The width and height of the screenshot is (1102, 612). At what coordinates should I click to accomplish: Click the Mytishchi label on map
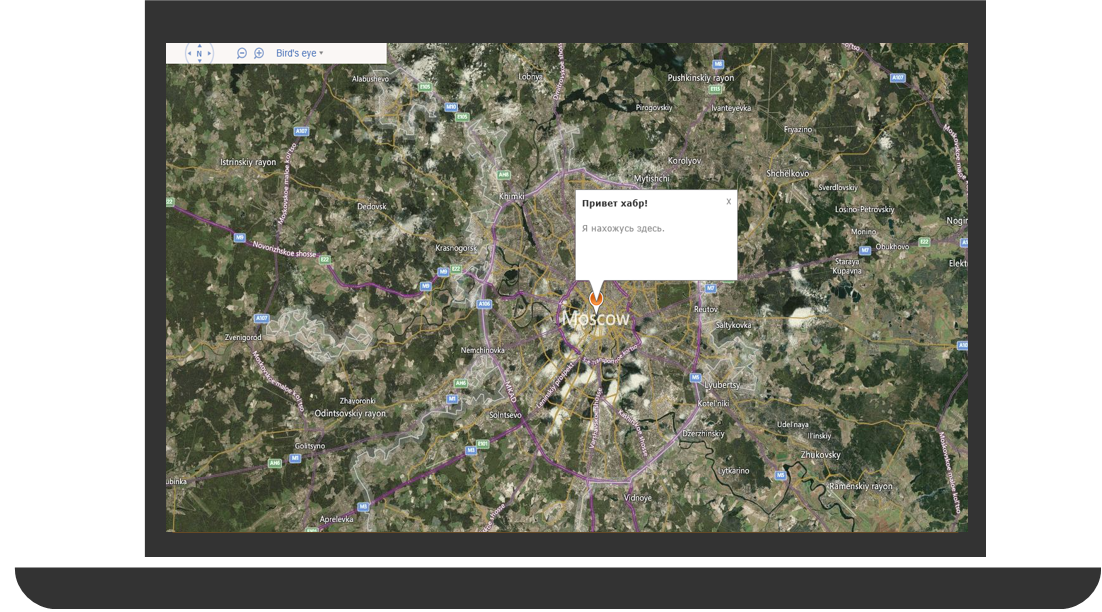tap(652, 178)
